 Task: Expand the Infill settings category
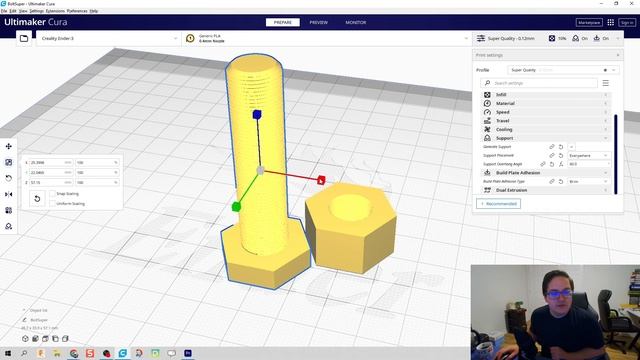click(546, 95)
